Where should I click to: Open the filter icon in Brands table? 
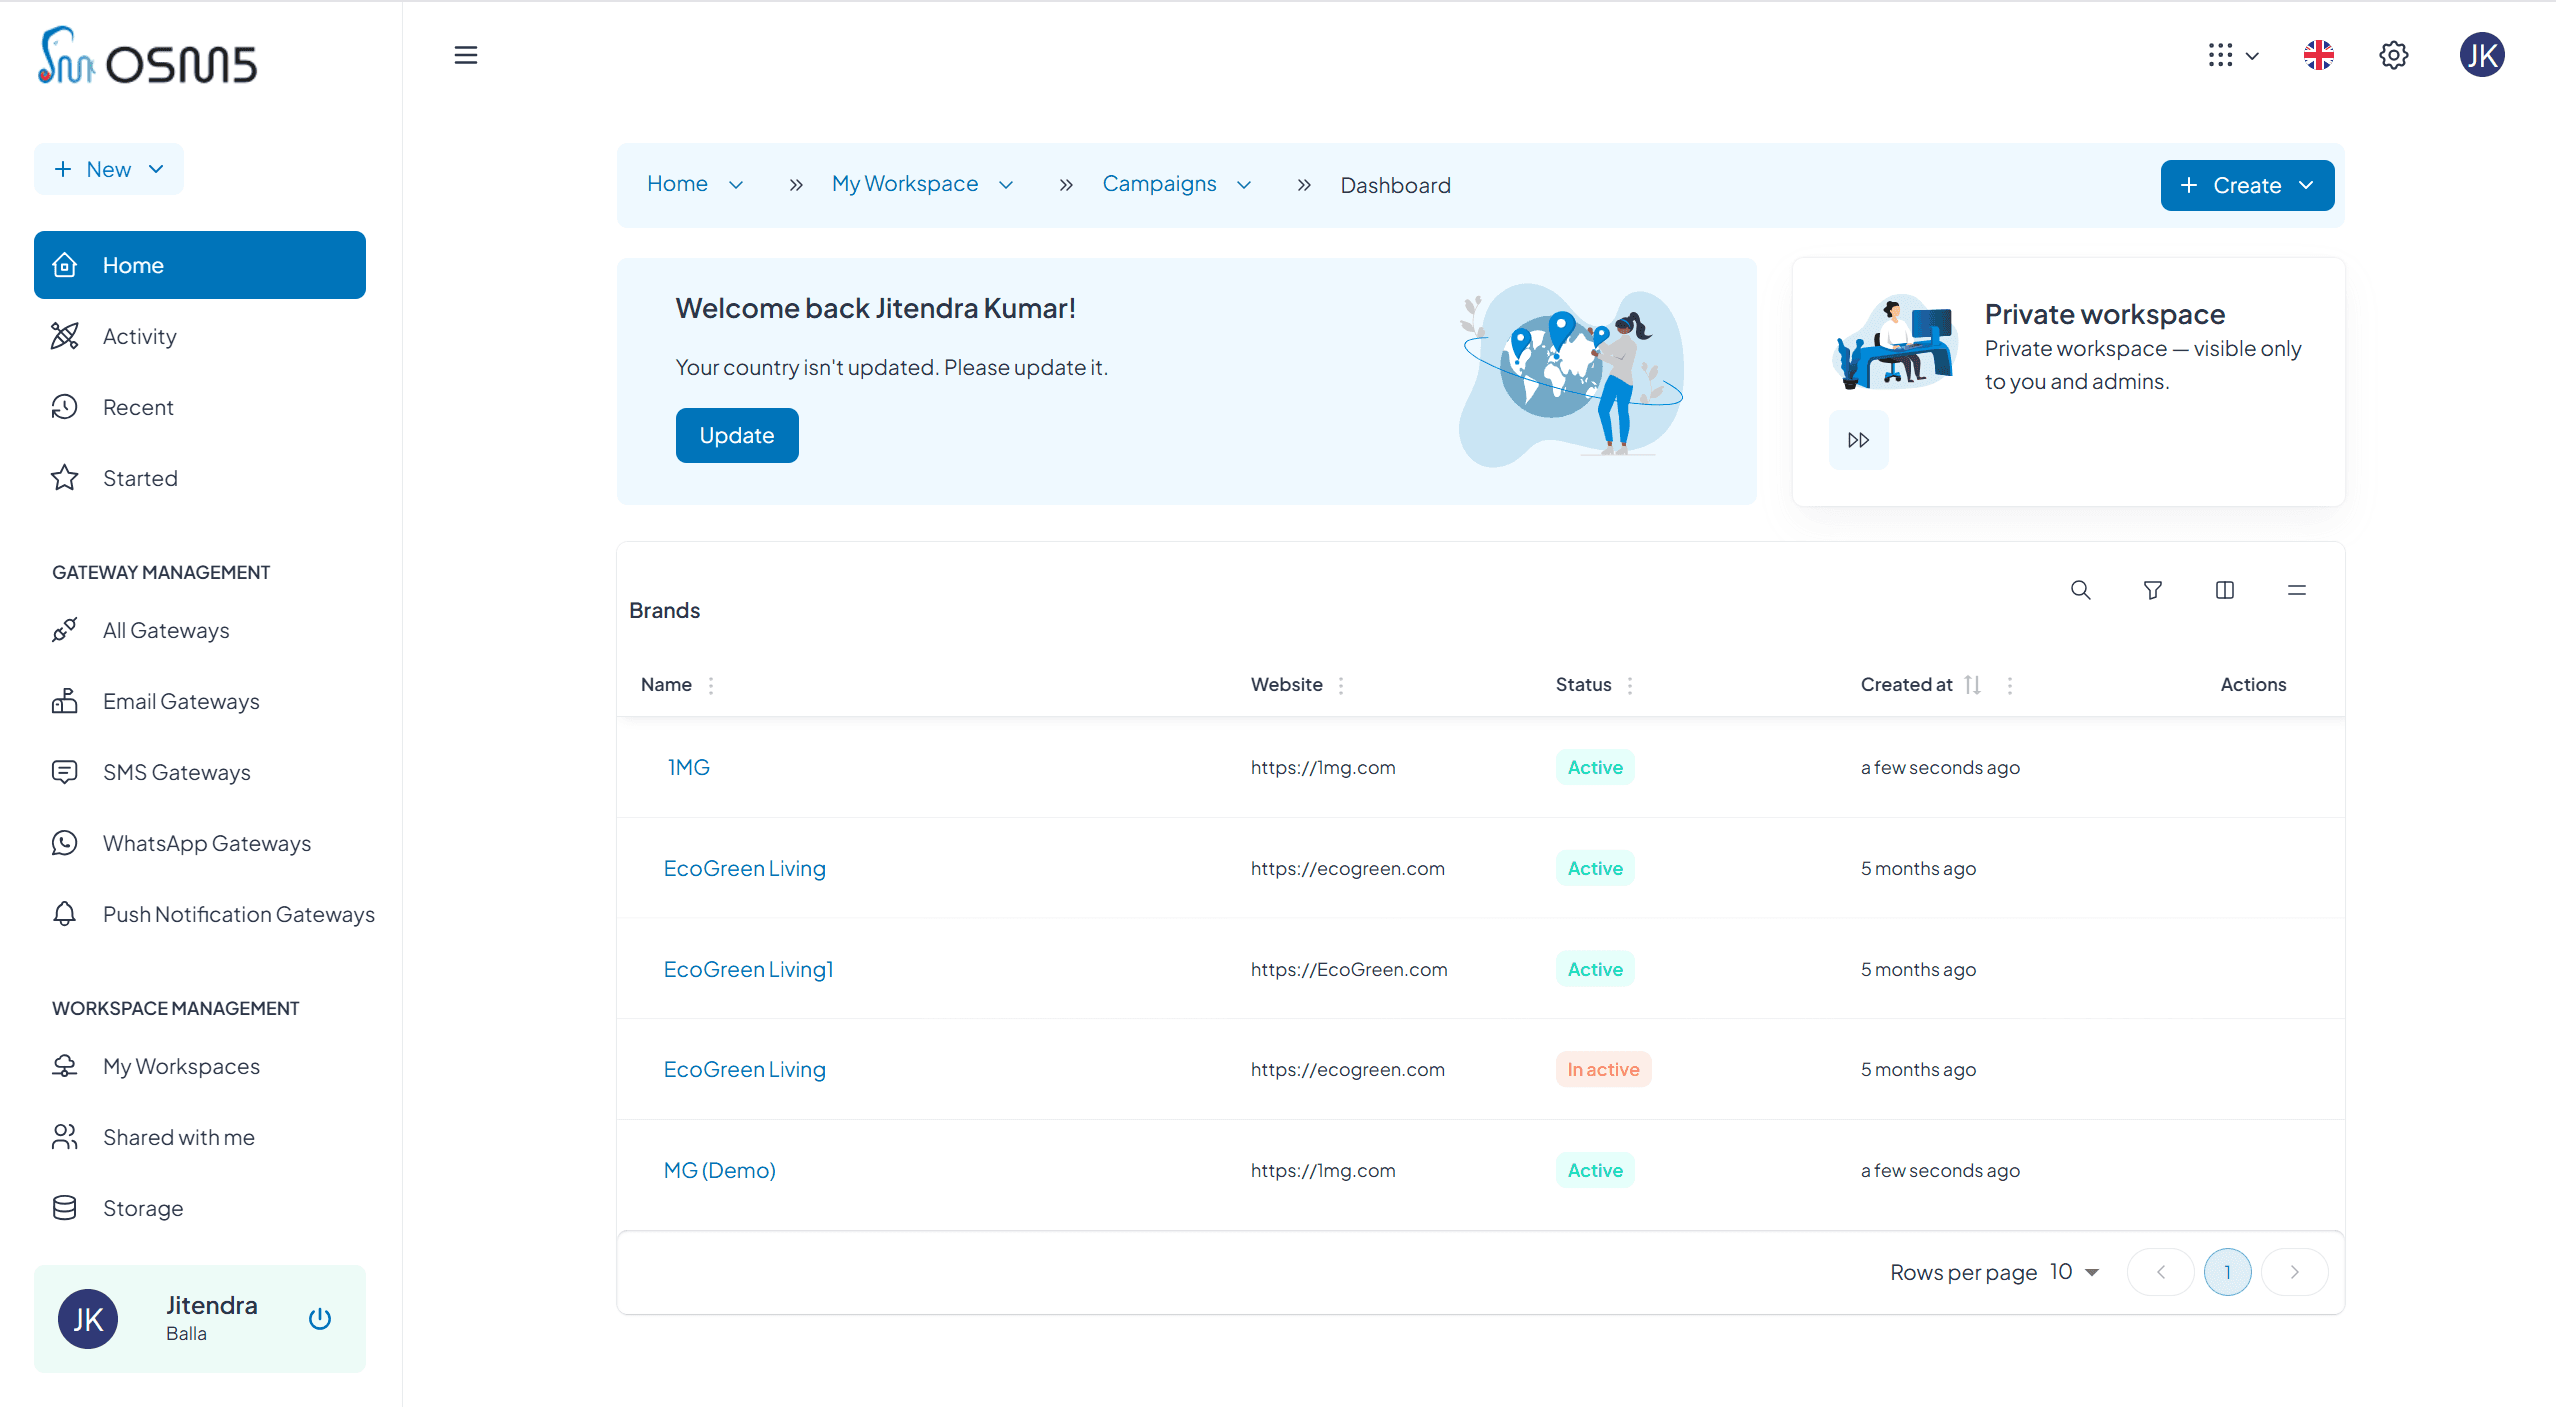[x=2152, y=590]
